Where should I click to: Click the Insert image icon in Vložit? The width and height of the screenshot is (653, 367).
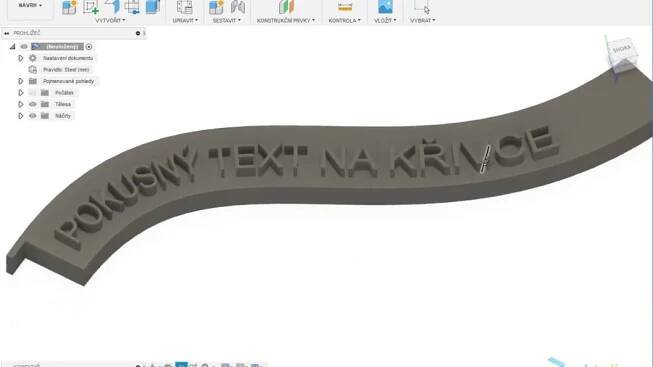tap(385, 6)
